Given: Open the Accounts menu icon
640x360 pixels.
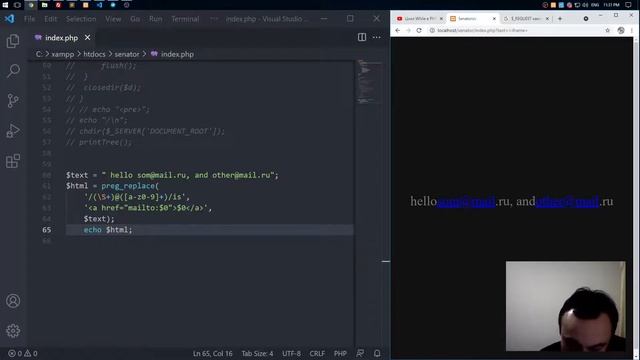Looking at the screenshot, I should [x=13, y=301].
